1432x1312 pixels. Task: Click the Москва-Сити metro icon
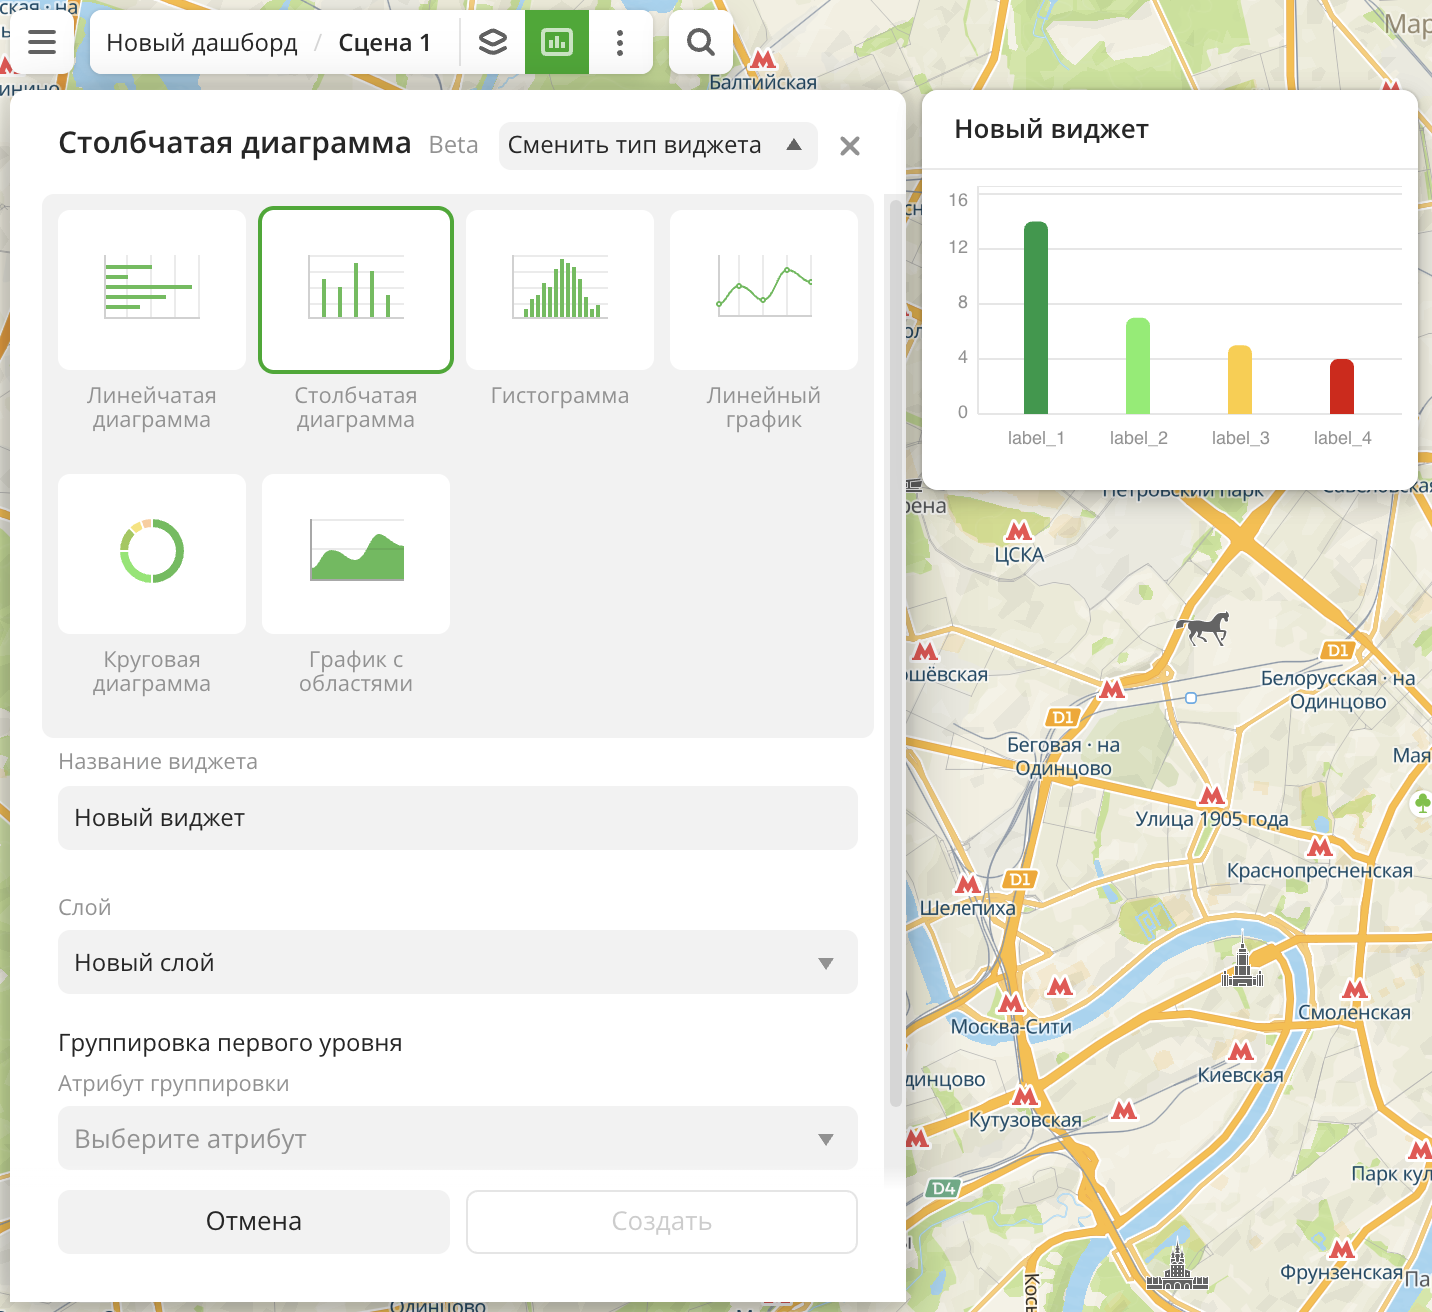point(1011,1003)
